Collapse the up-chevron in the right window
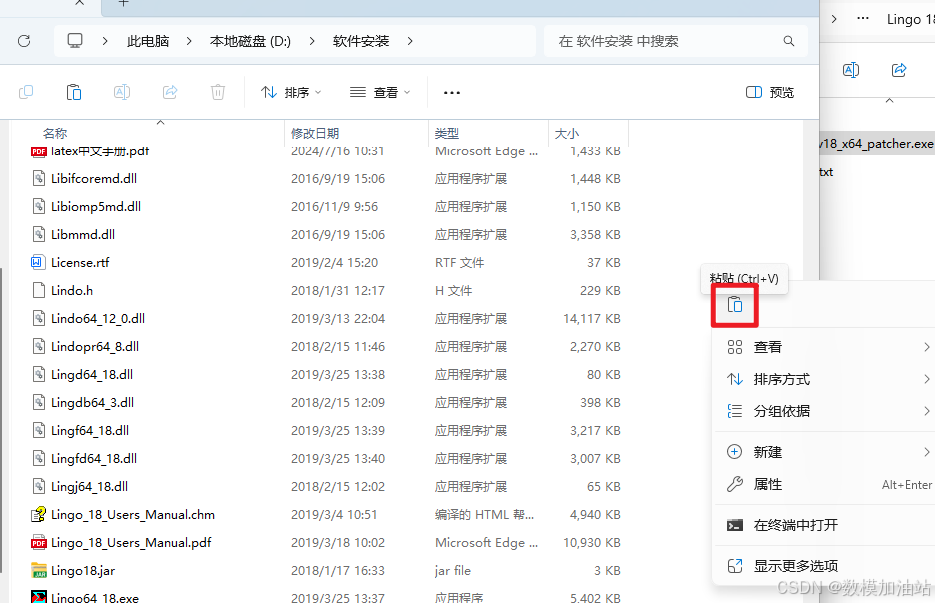This screenshot has width=935, height=603. coord(889,100)
